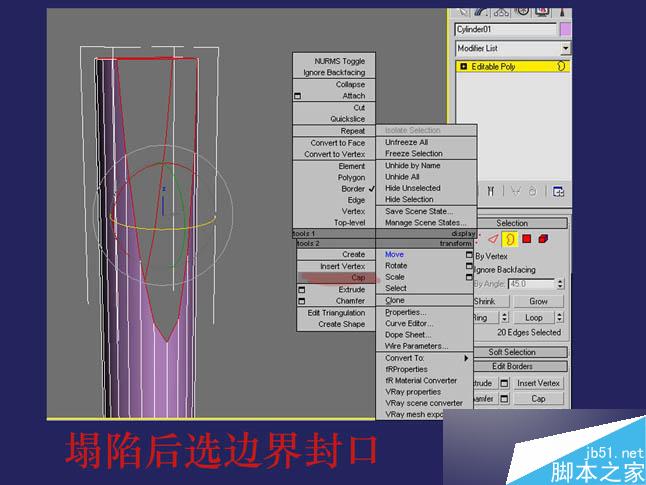Collapse the Selection rollout header

click(521, 223)
